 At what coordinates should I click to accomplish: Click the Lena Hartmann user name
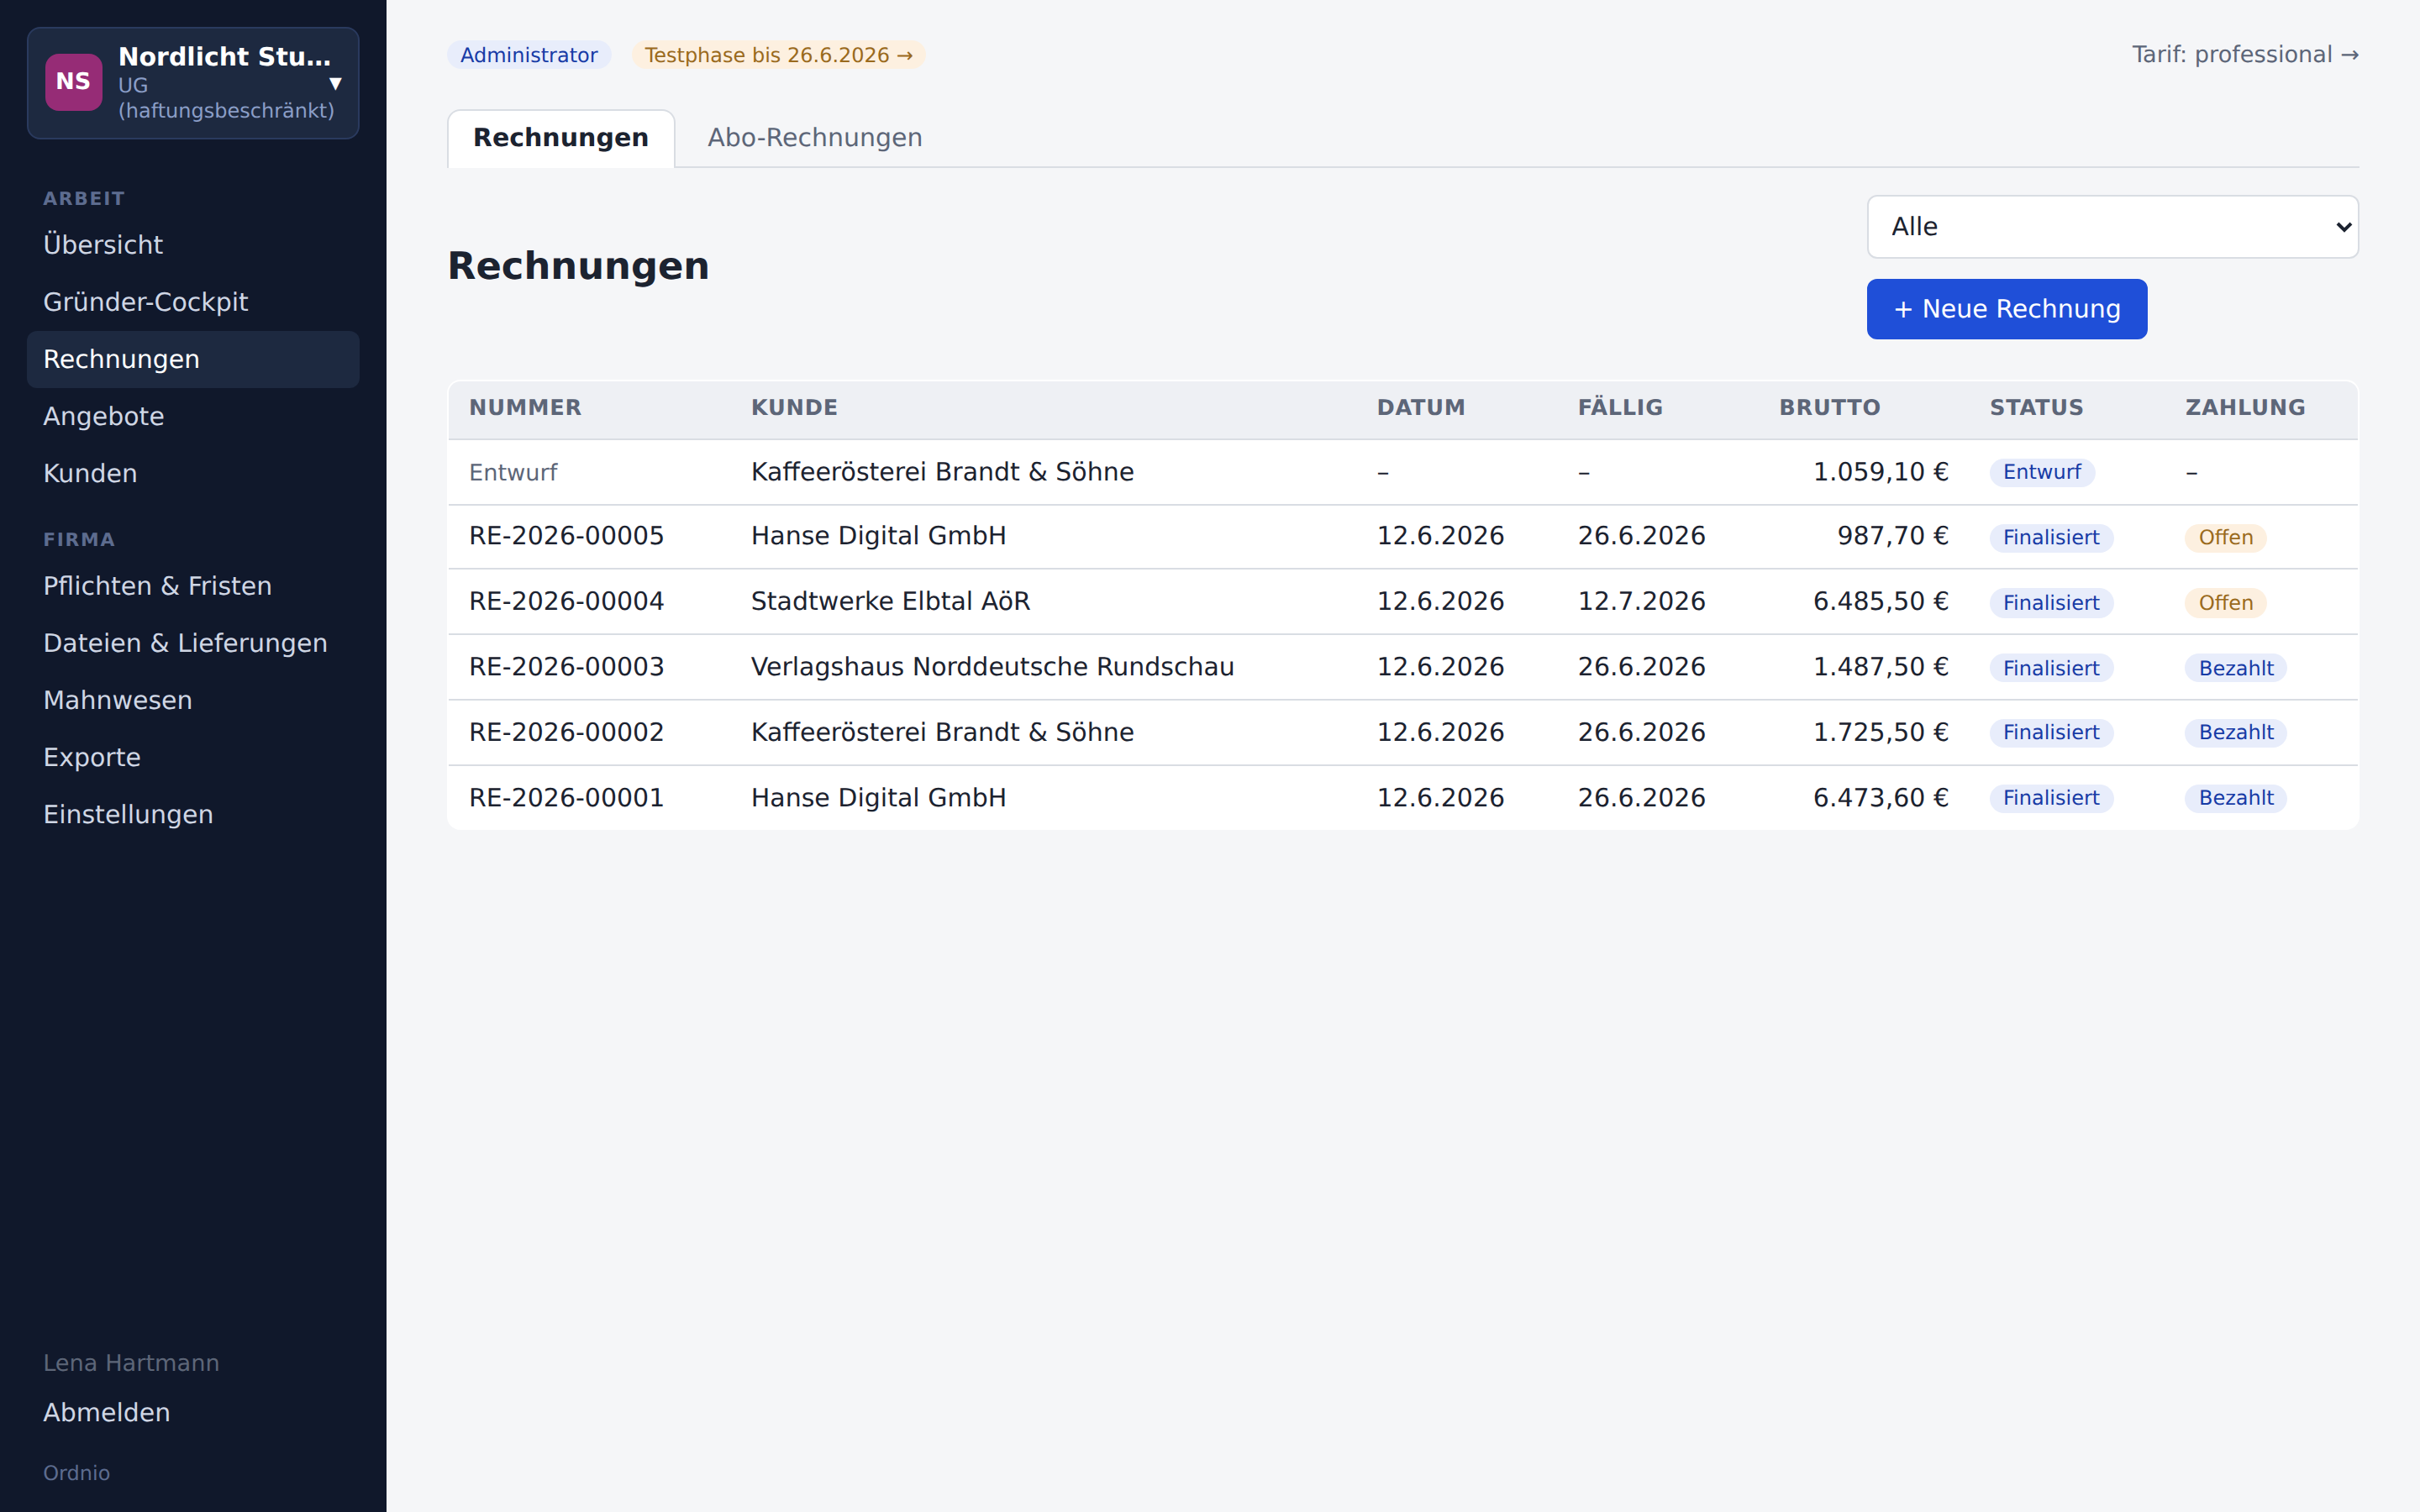coord(131,1363)
